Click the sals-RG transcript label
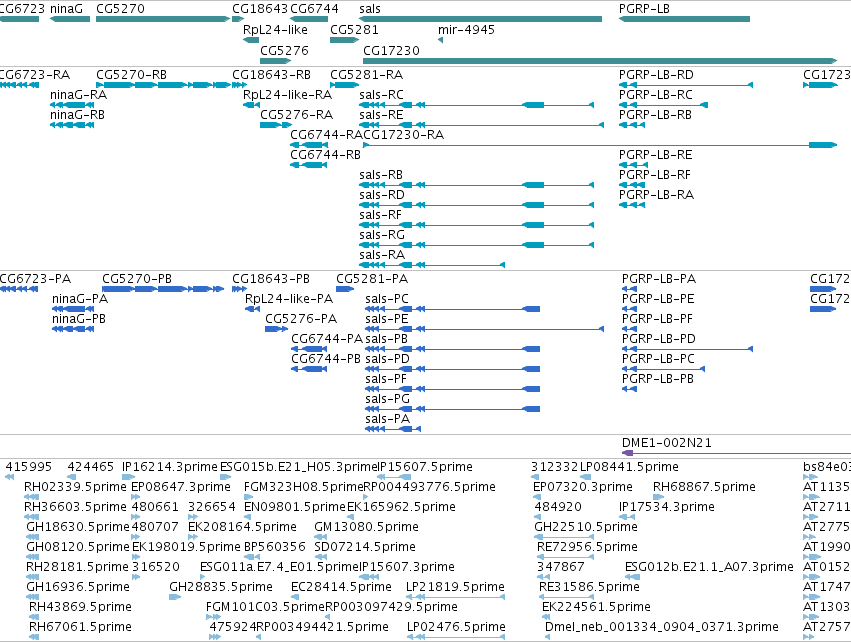Image resolution: width=851 pixels, height=642 pixels. tap(382, 234)
